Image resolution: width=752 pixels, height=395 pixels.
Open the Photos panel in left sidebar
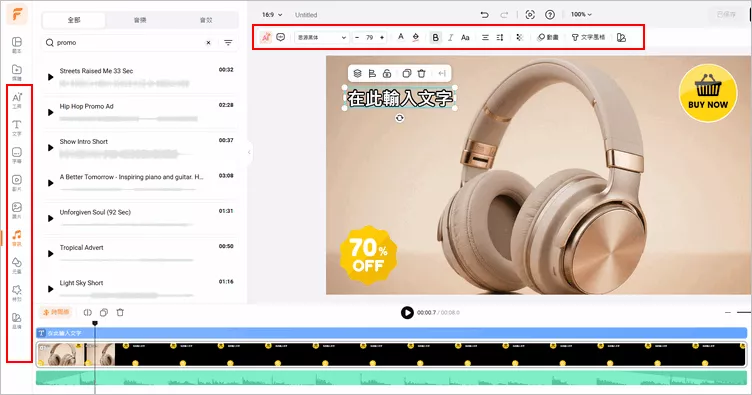tap(17, 210)
